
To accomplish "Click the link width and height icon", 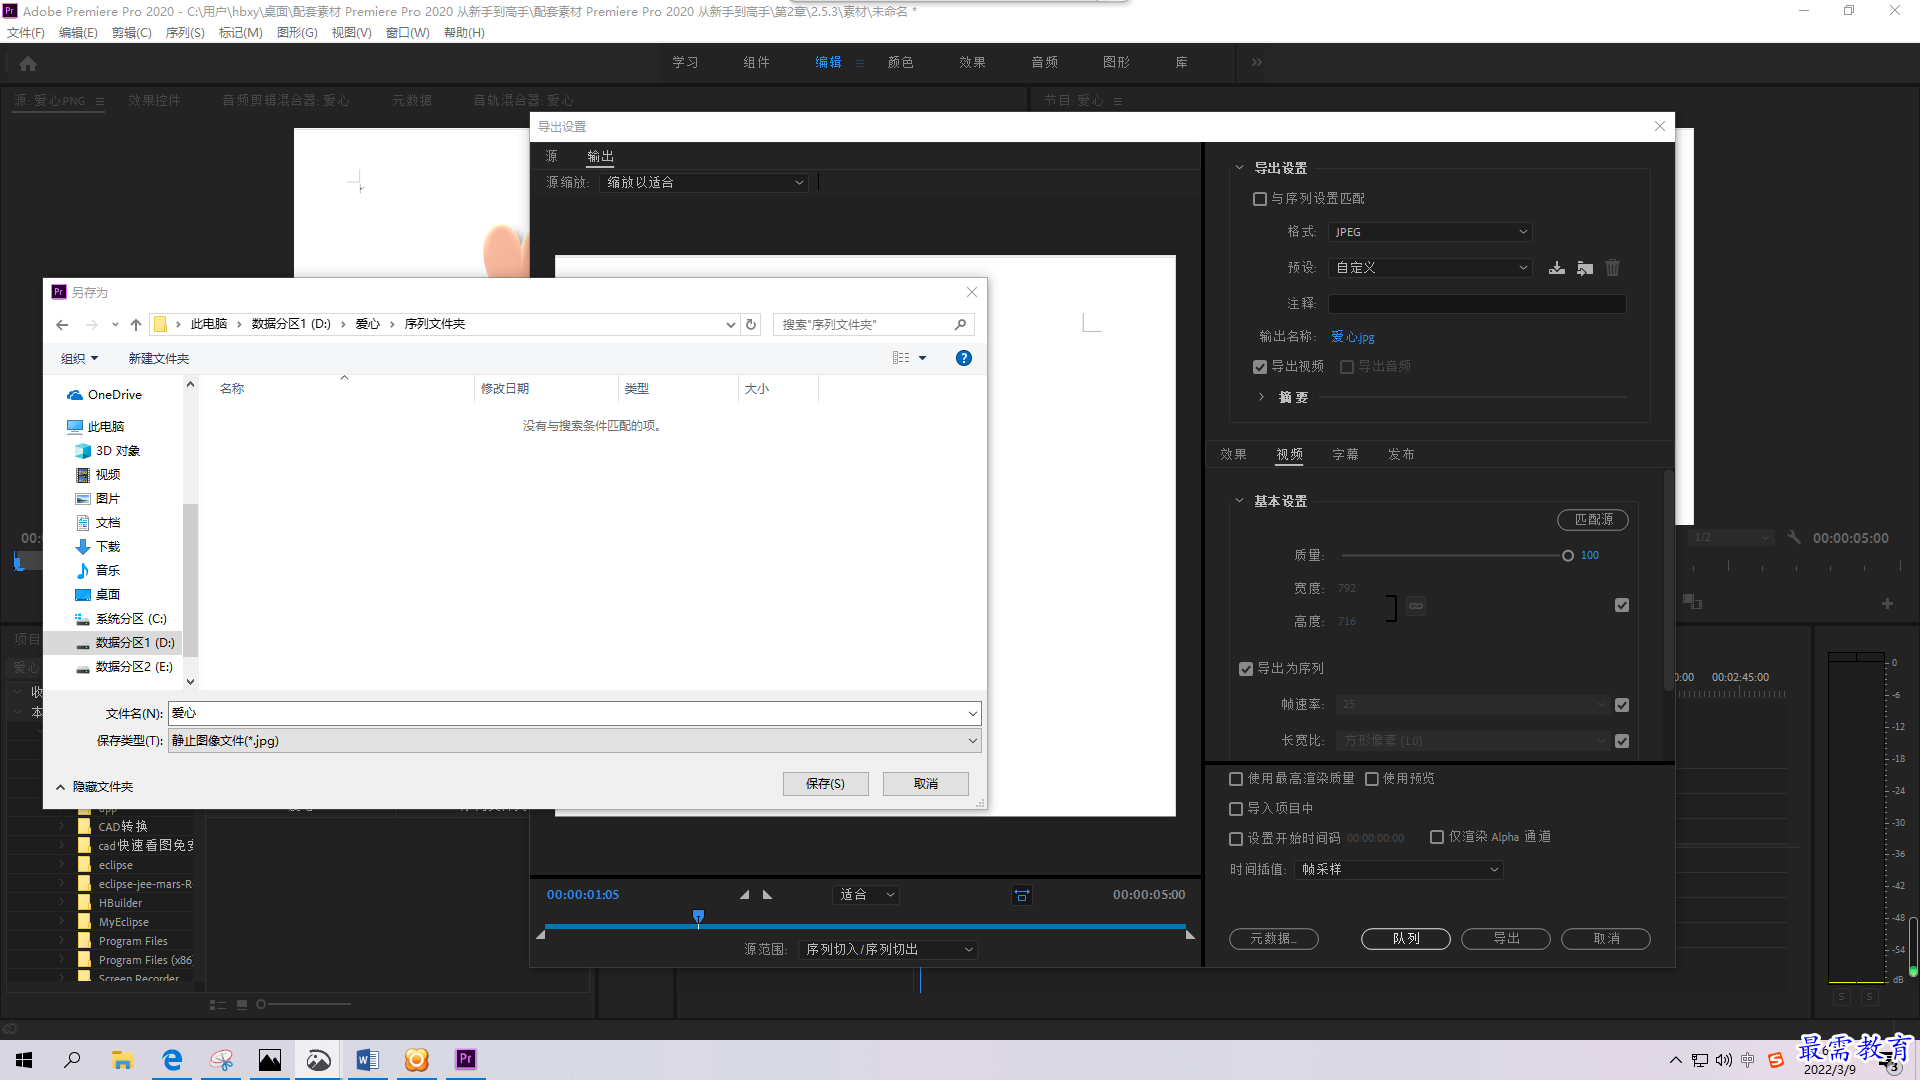I will (x=1416, y=605).
